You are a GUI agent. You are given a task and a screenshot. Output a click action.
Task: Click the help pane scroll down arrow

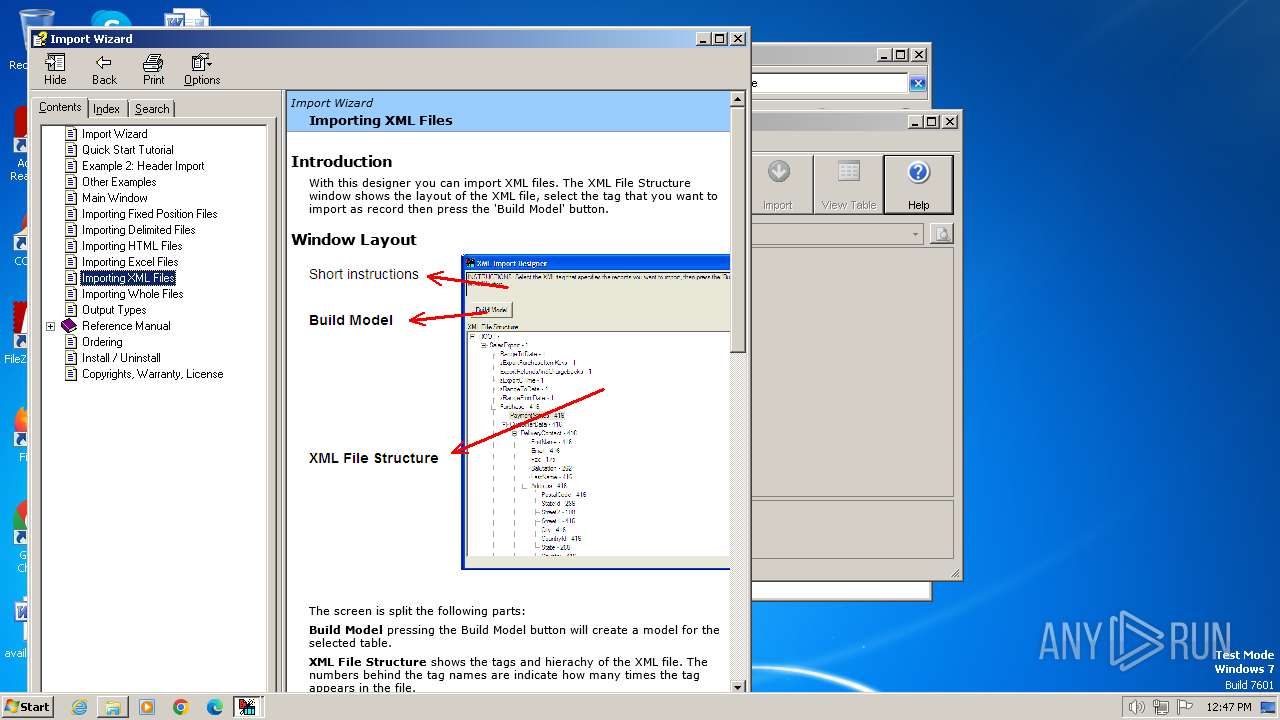738,686
